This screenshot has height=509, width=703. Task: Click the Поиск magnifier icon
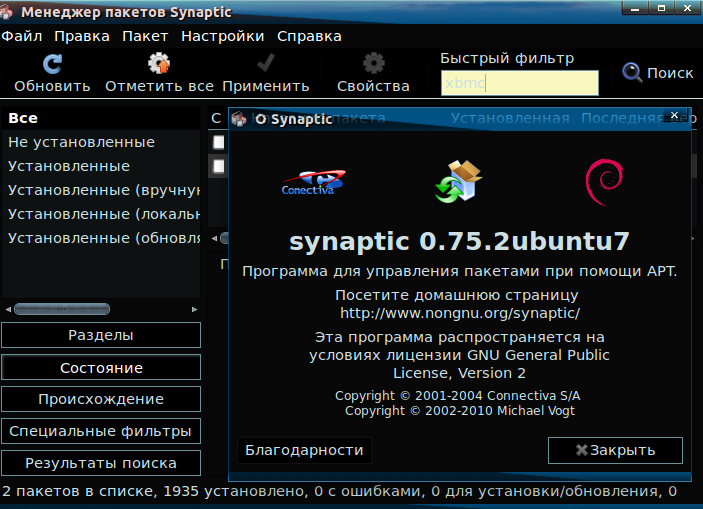(632, 72)
